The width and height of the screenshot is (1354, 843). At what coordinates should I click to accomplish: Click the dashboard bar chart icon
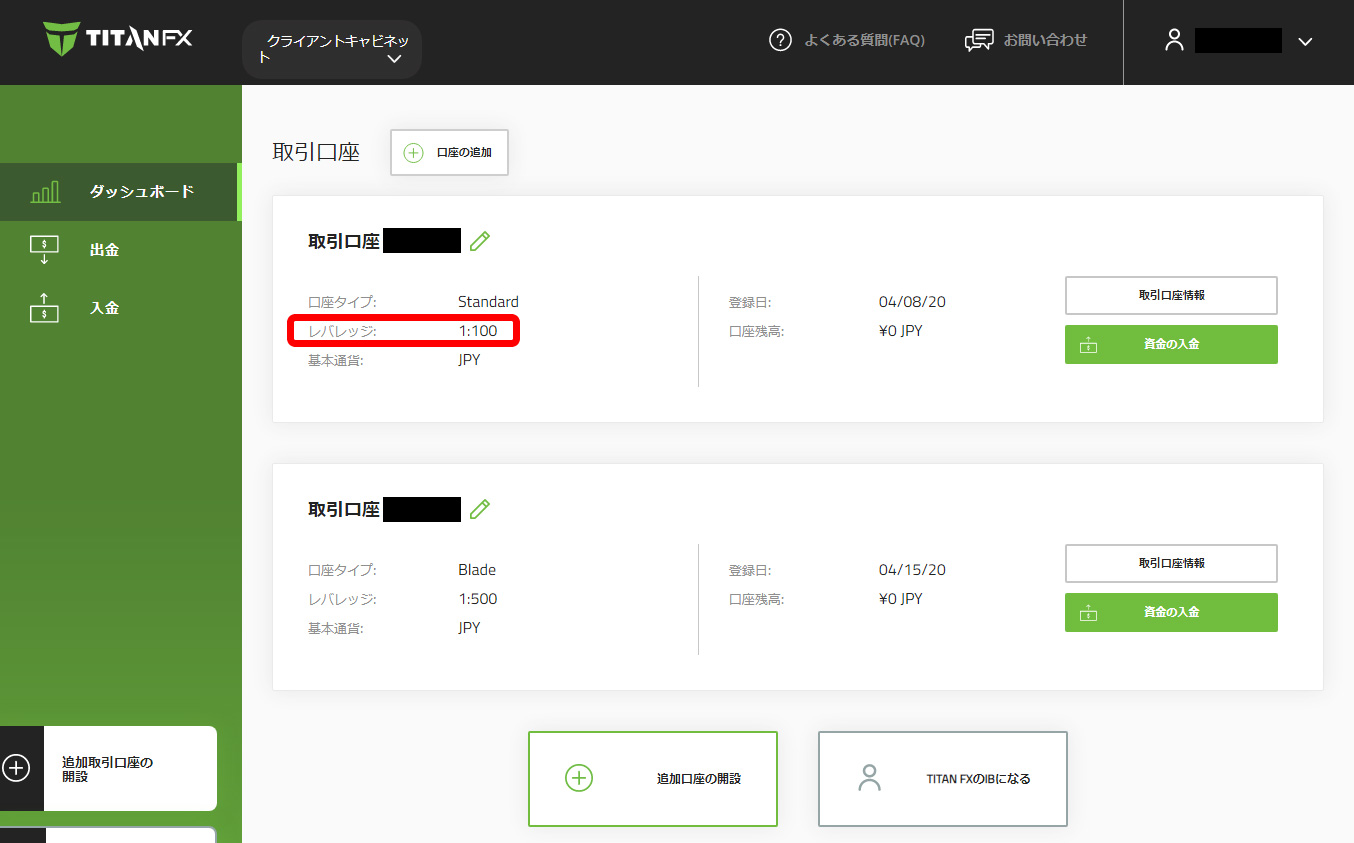45,192
